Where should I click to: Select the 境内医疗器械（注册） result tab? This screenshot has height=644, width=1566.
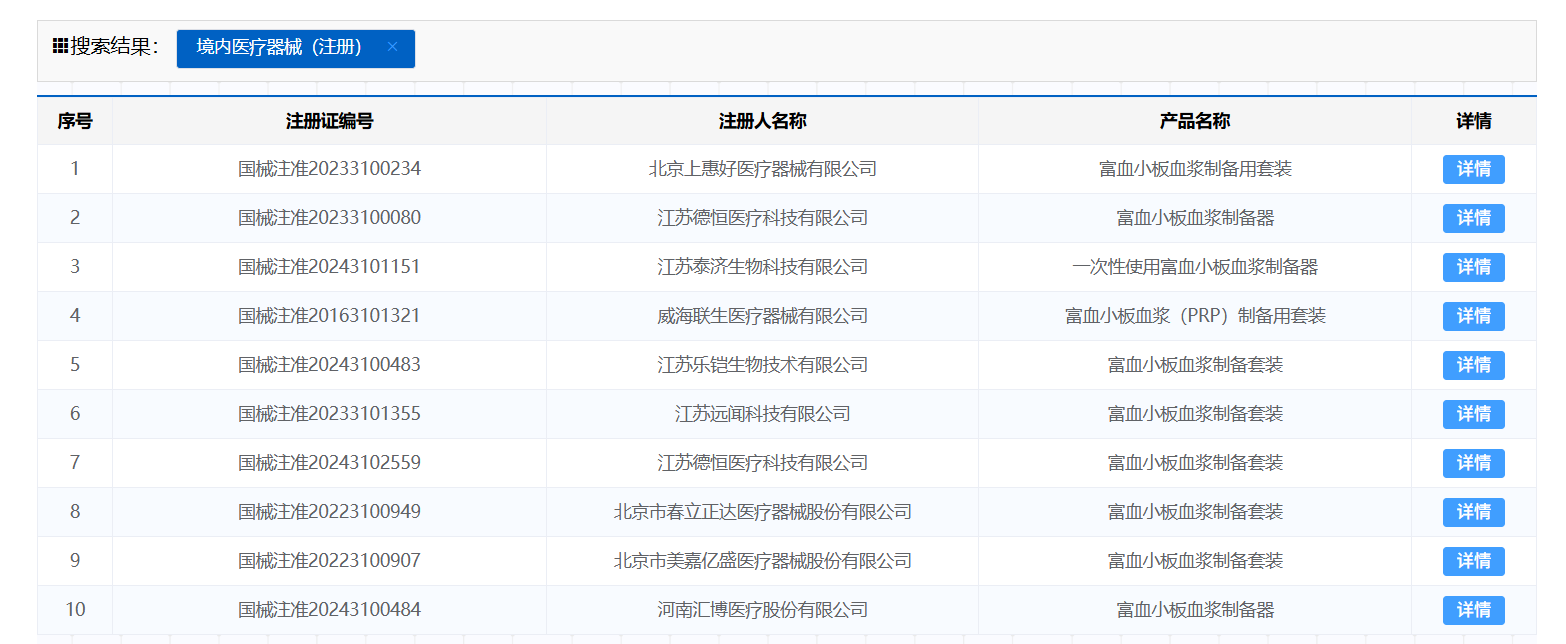coord(279,48)
